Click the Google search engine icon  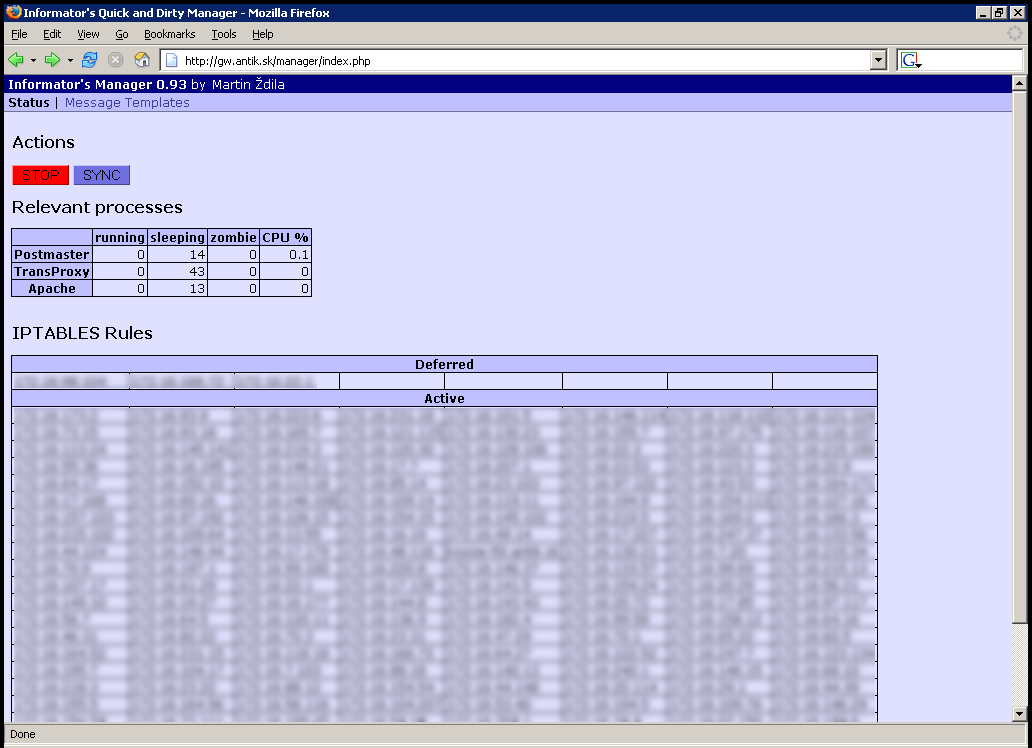click(910, 61)
